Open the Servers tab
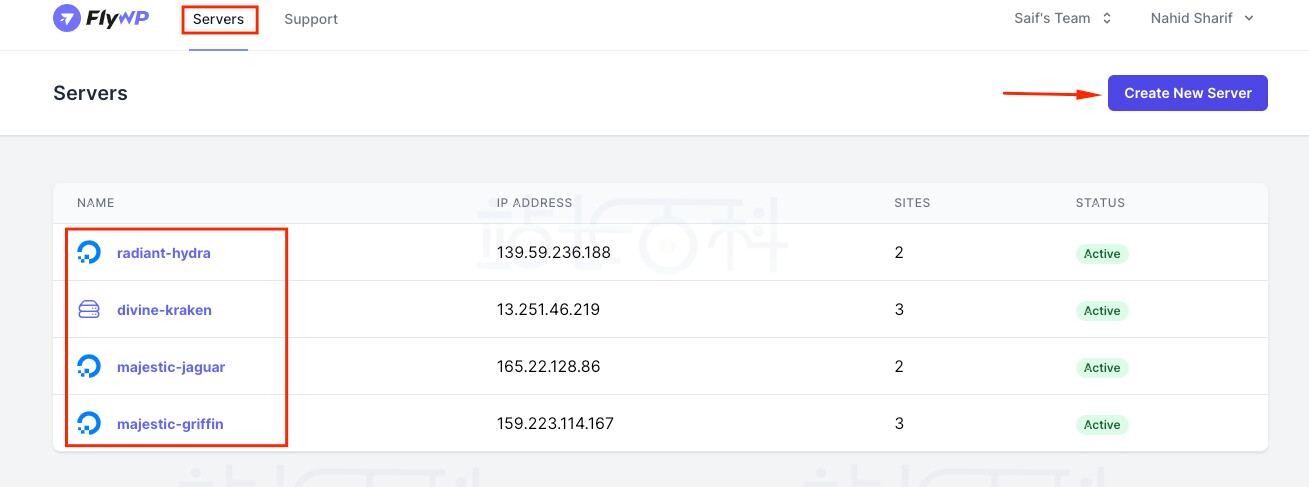Image resolution: width=1309 pixels, height=487 pixels. point(218,19)
